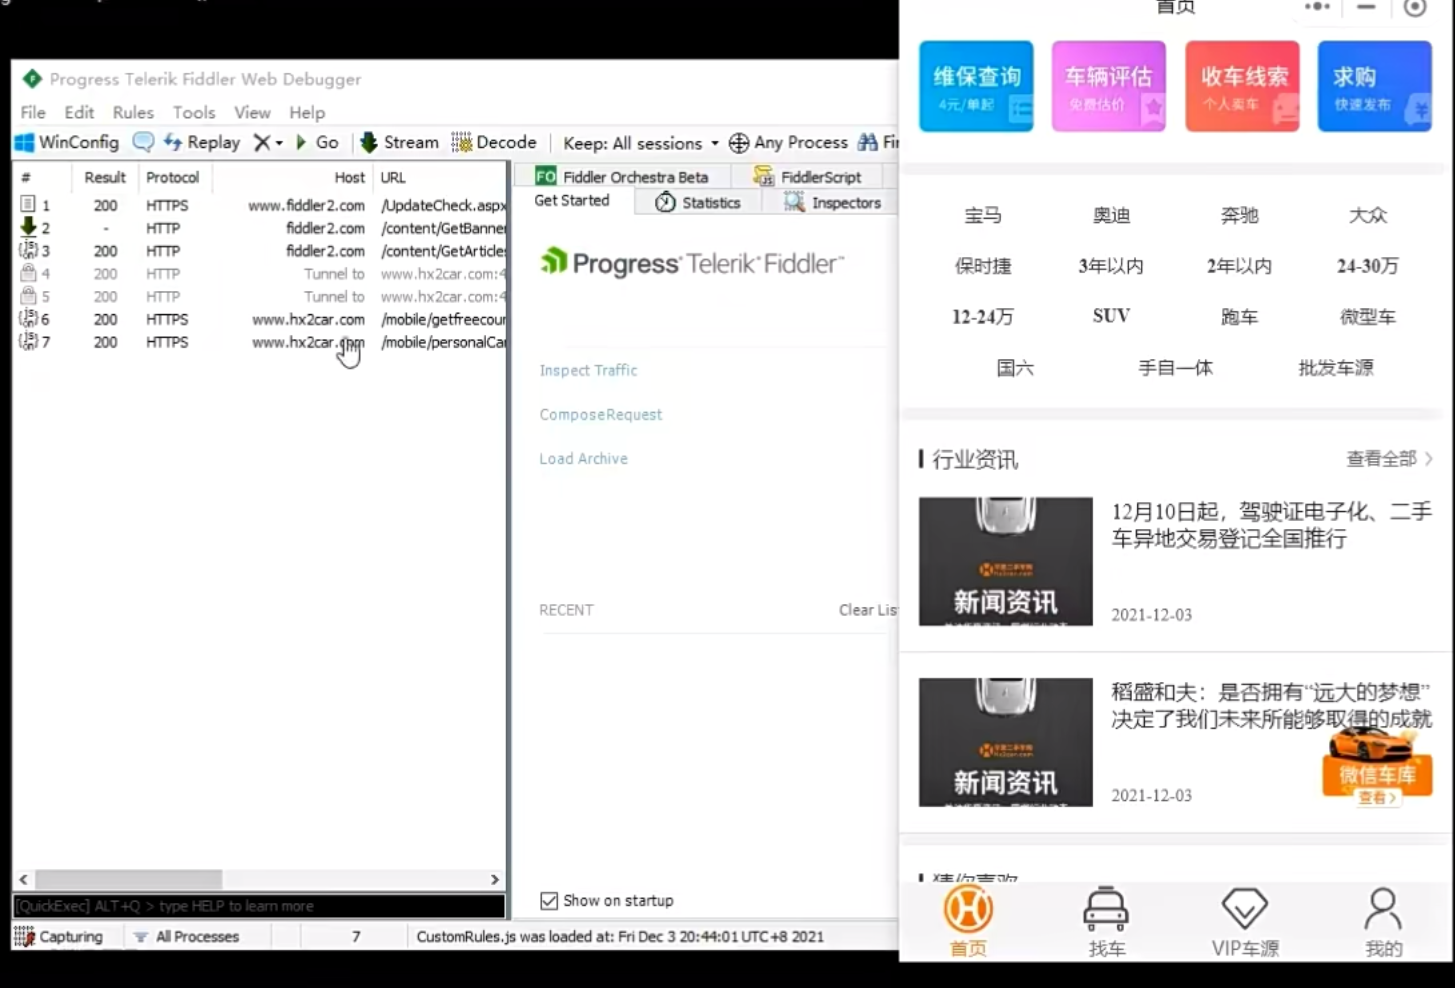Click Any Process target picker
Image resolution: width=1455 pixels, height=988 pixels.
click(x=788, y=142)
